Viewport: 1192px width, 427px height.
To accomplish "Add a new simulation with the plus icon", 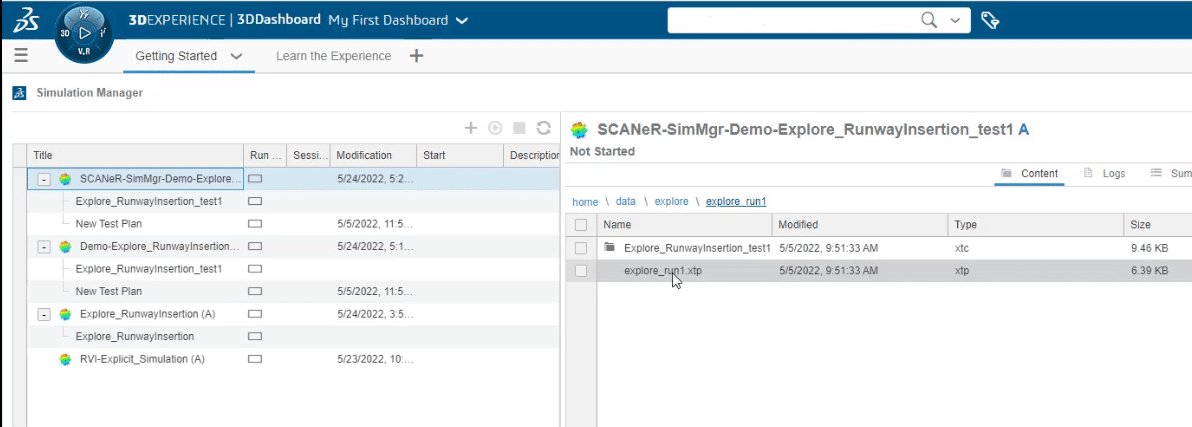I will click(471, 128).
